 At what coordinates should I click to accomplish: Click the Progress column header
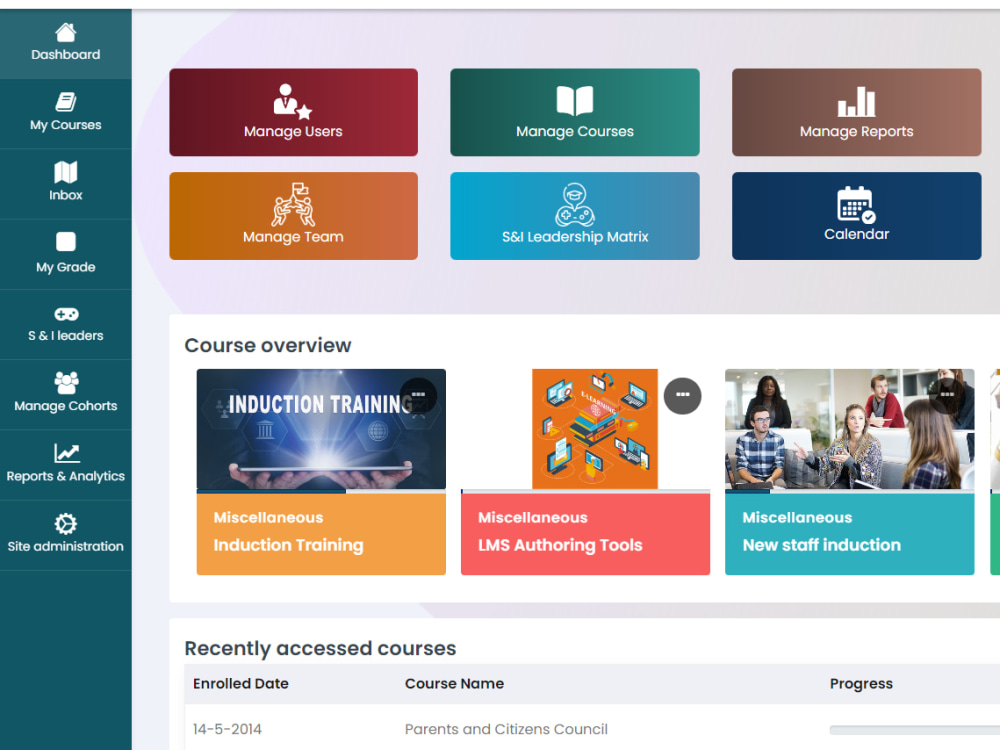[x=861, y=684]
